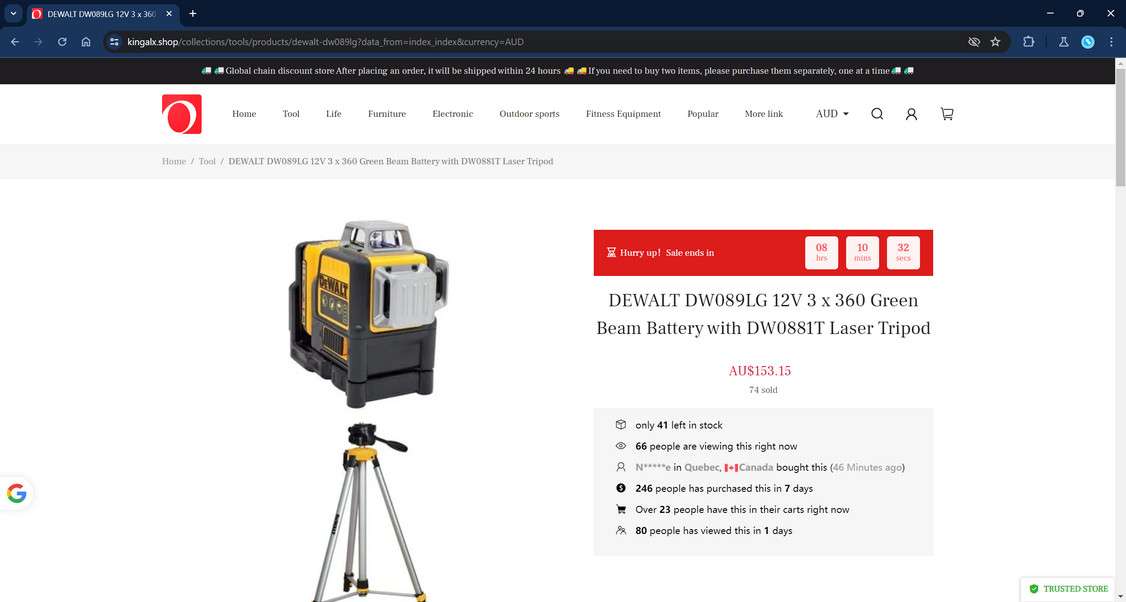Viewport: 1126px width, 602px height.
Task: Reload the page with refresh icon
Action: click(62, 42)
